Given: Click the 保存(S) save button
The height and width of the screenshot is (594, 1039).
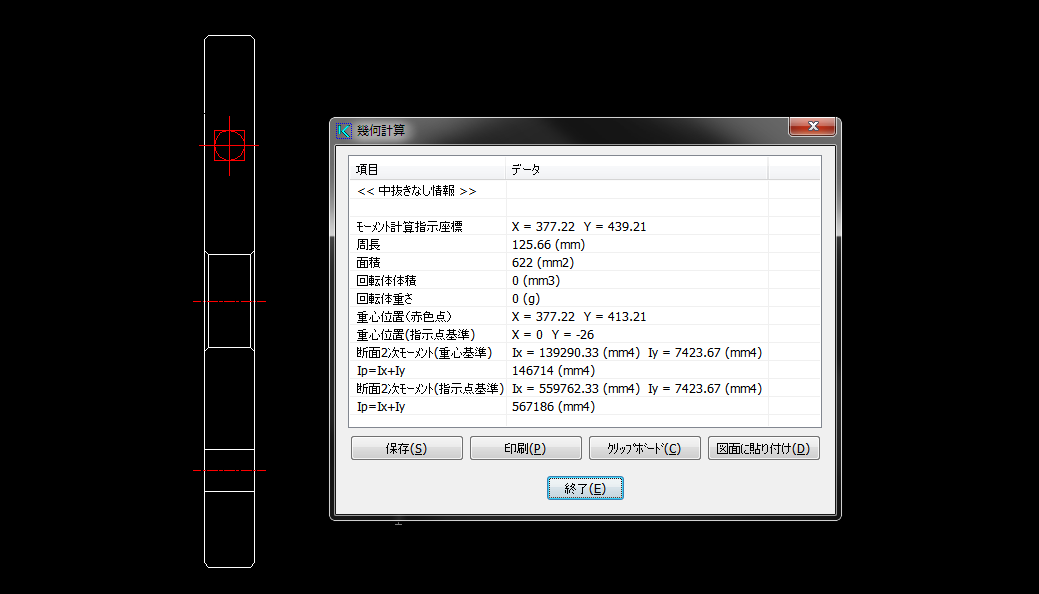Looking at the screenshot, I should point(406,448).
